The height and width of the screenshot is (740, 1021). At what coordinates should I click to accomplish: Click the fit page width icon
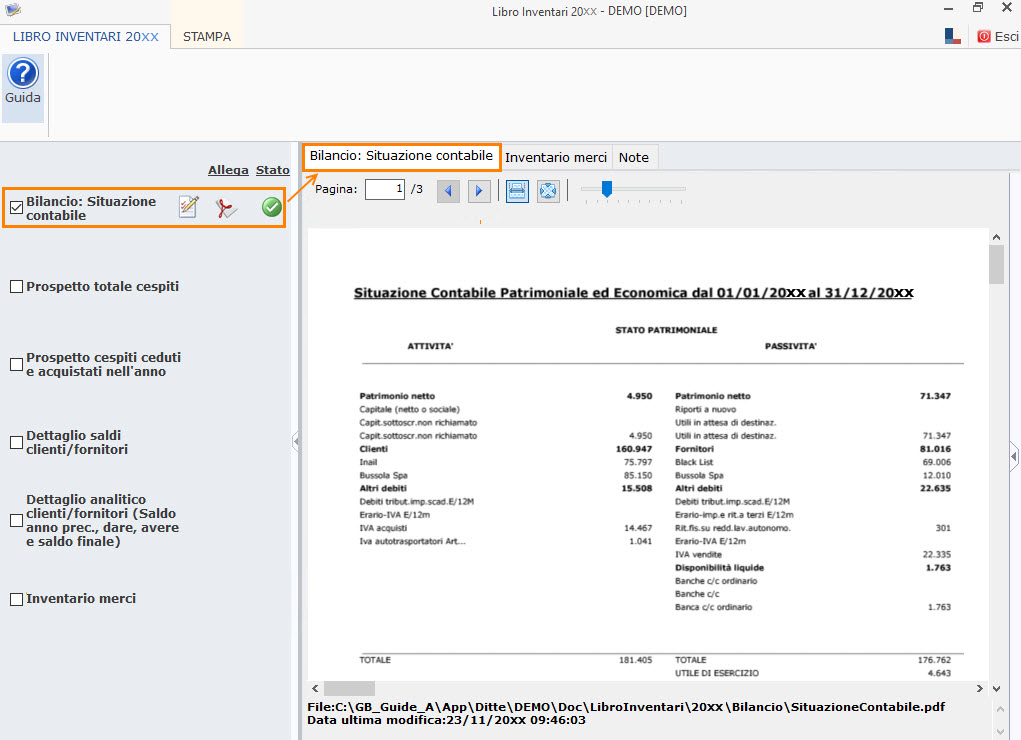pos(517,191)
